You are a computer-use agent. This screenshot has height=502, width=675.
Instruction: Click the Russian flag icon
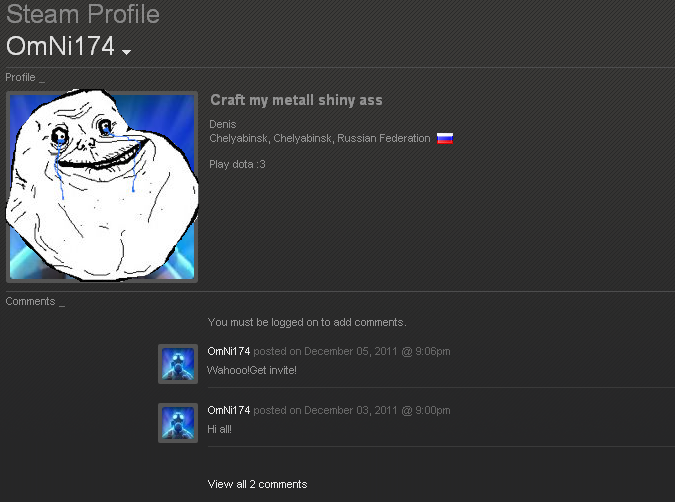pos(445,138)
